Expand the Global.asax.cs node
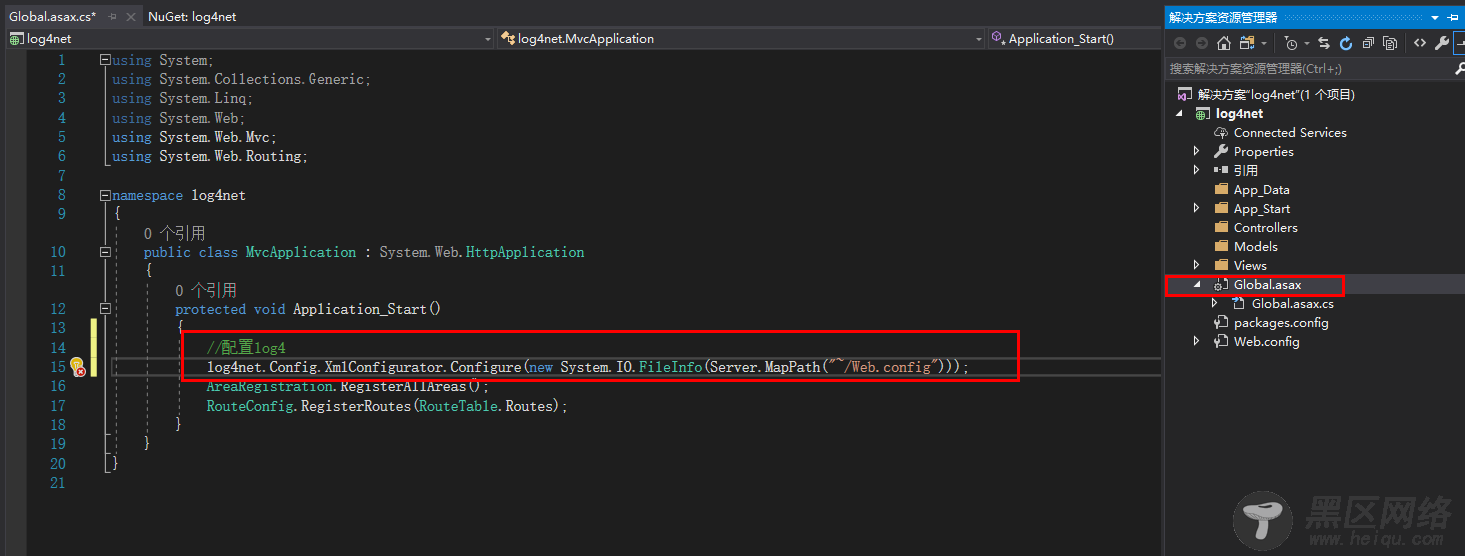The width and height of the screenshot is (1465, 556). 1215,303
